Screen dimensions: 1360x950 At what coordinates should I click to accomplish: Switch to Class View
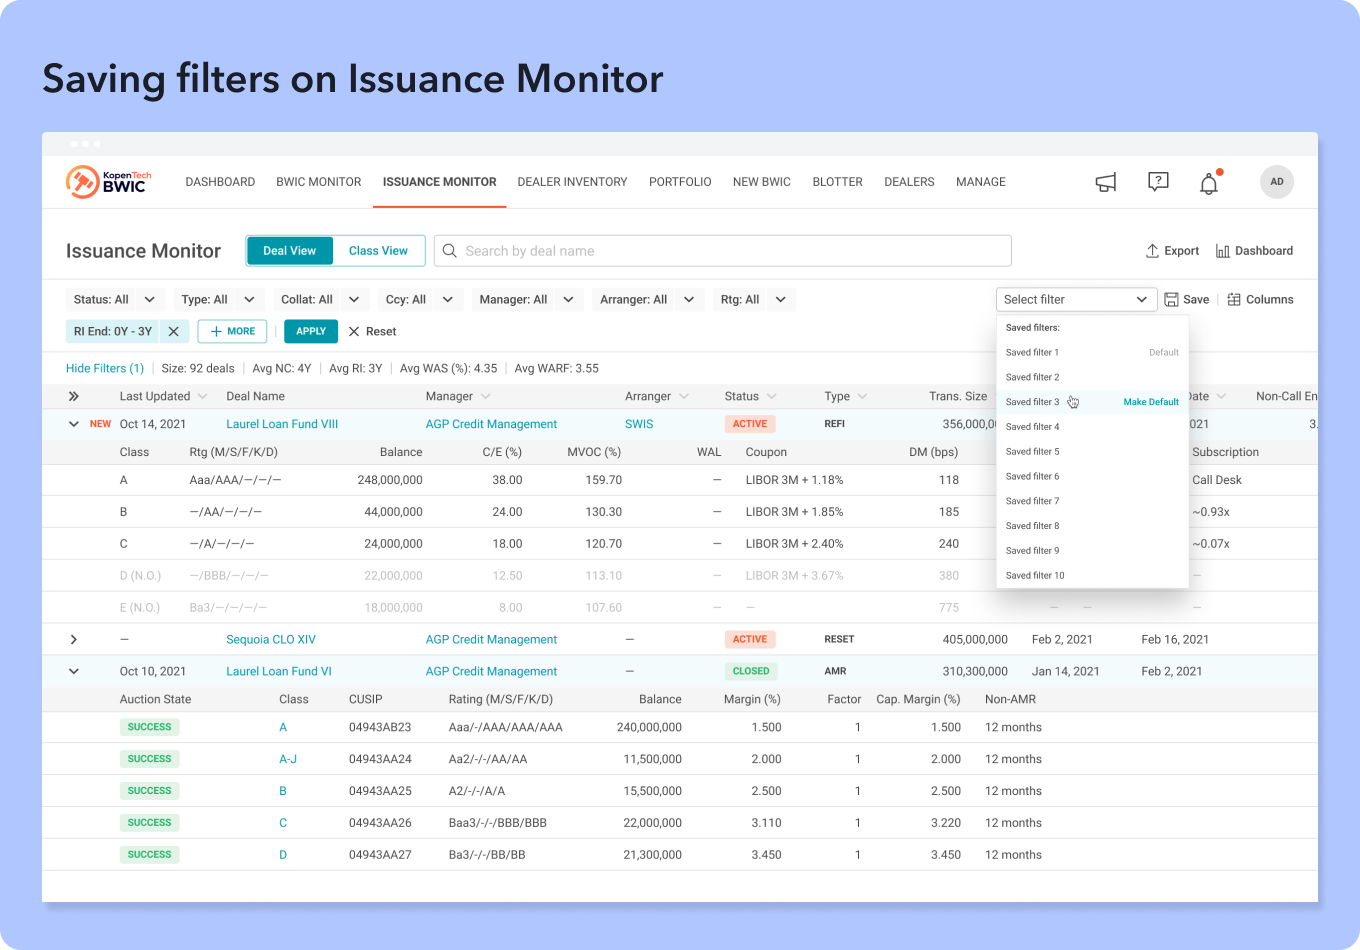[x=378, y=251]
